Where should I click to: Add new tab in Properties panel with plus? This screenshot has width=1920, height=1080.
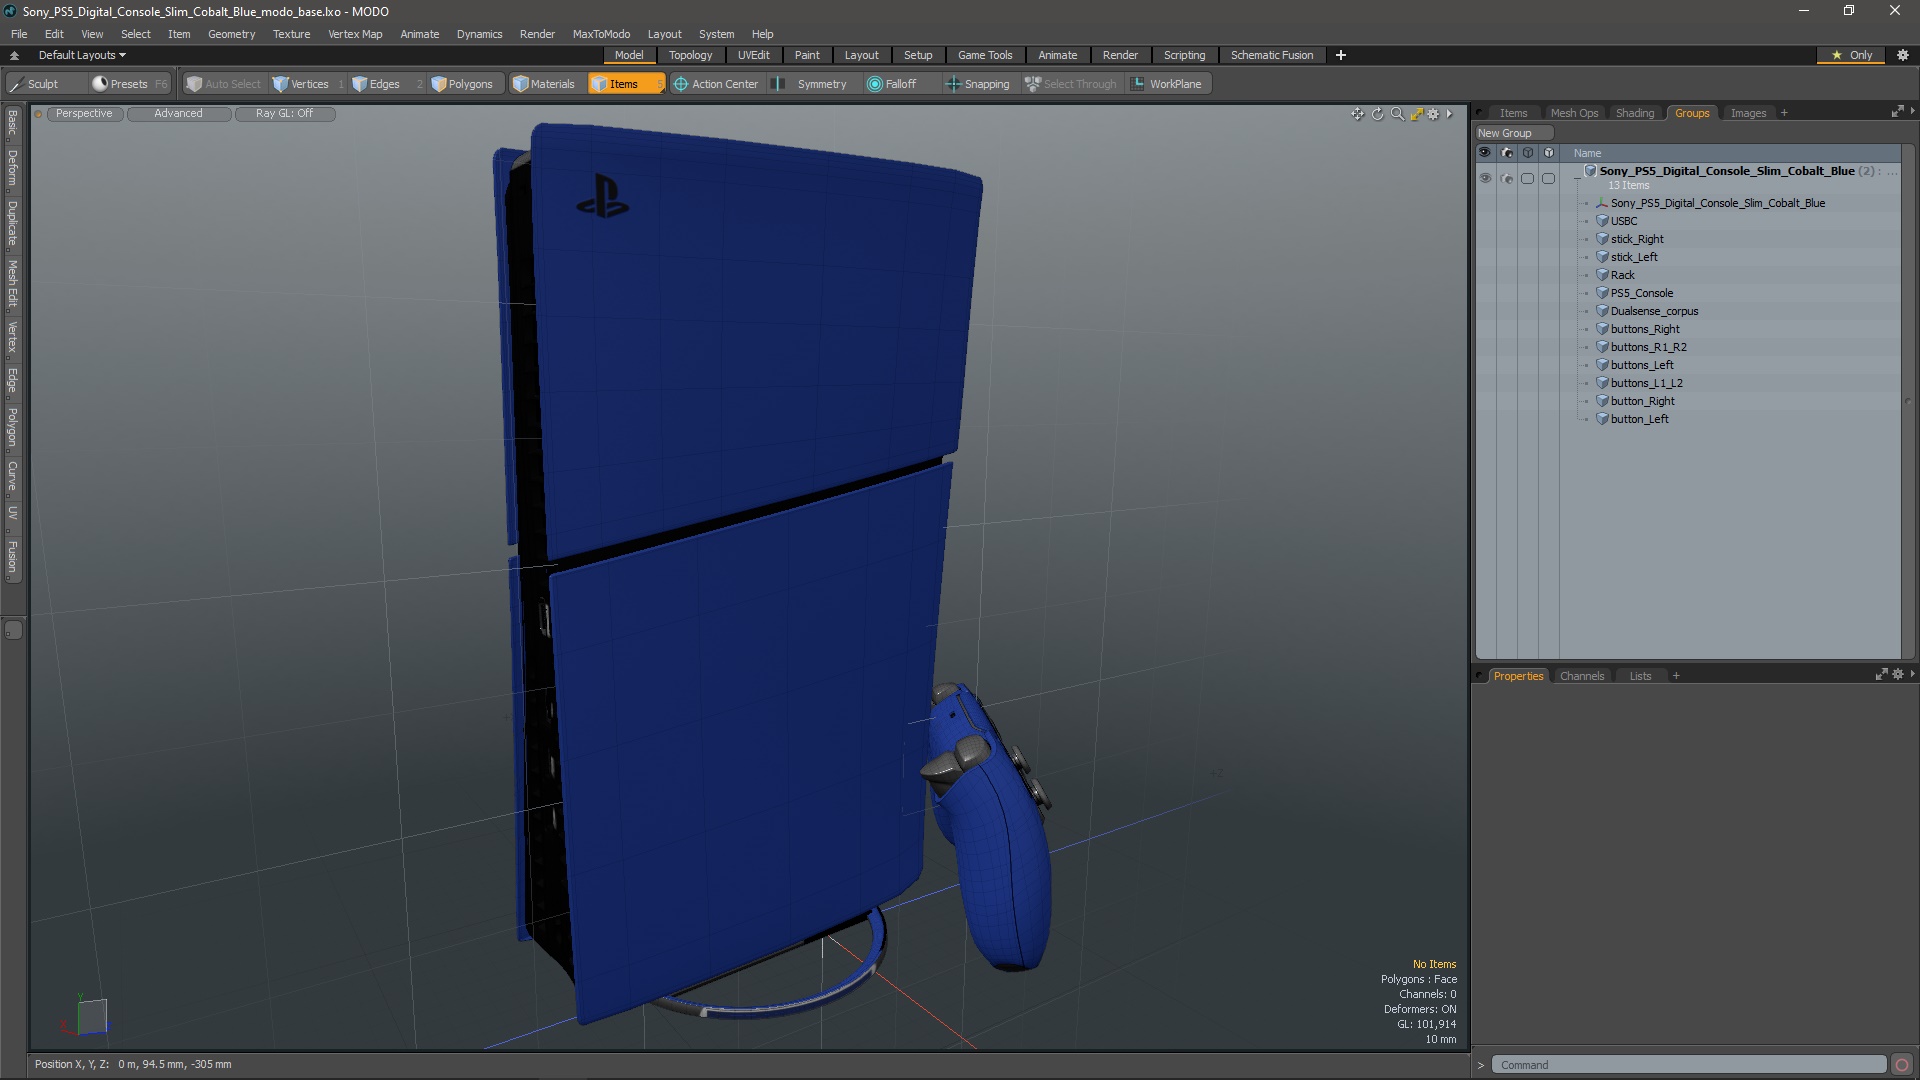click(1676, 676)
